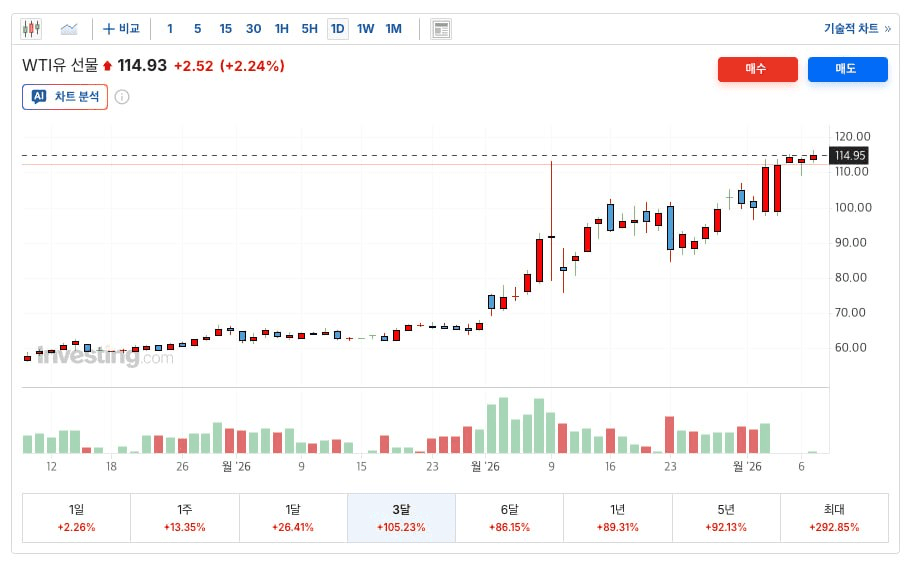Click the 비교 compare plus button
The width and height of the screenshot is (912, 568).
pos(122,29)
